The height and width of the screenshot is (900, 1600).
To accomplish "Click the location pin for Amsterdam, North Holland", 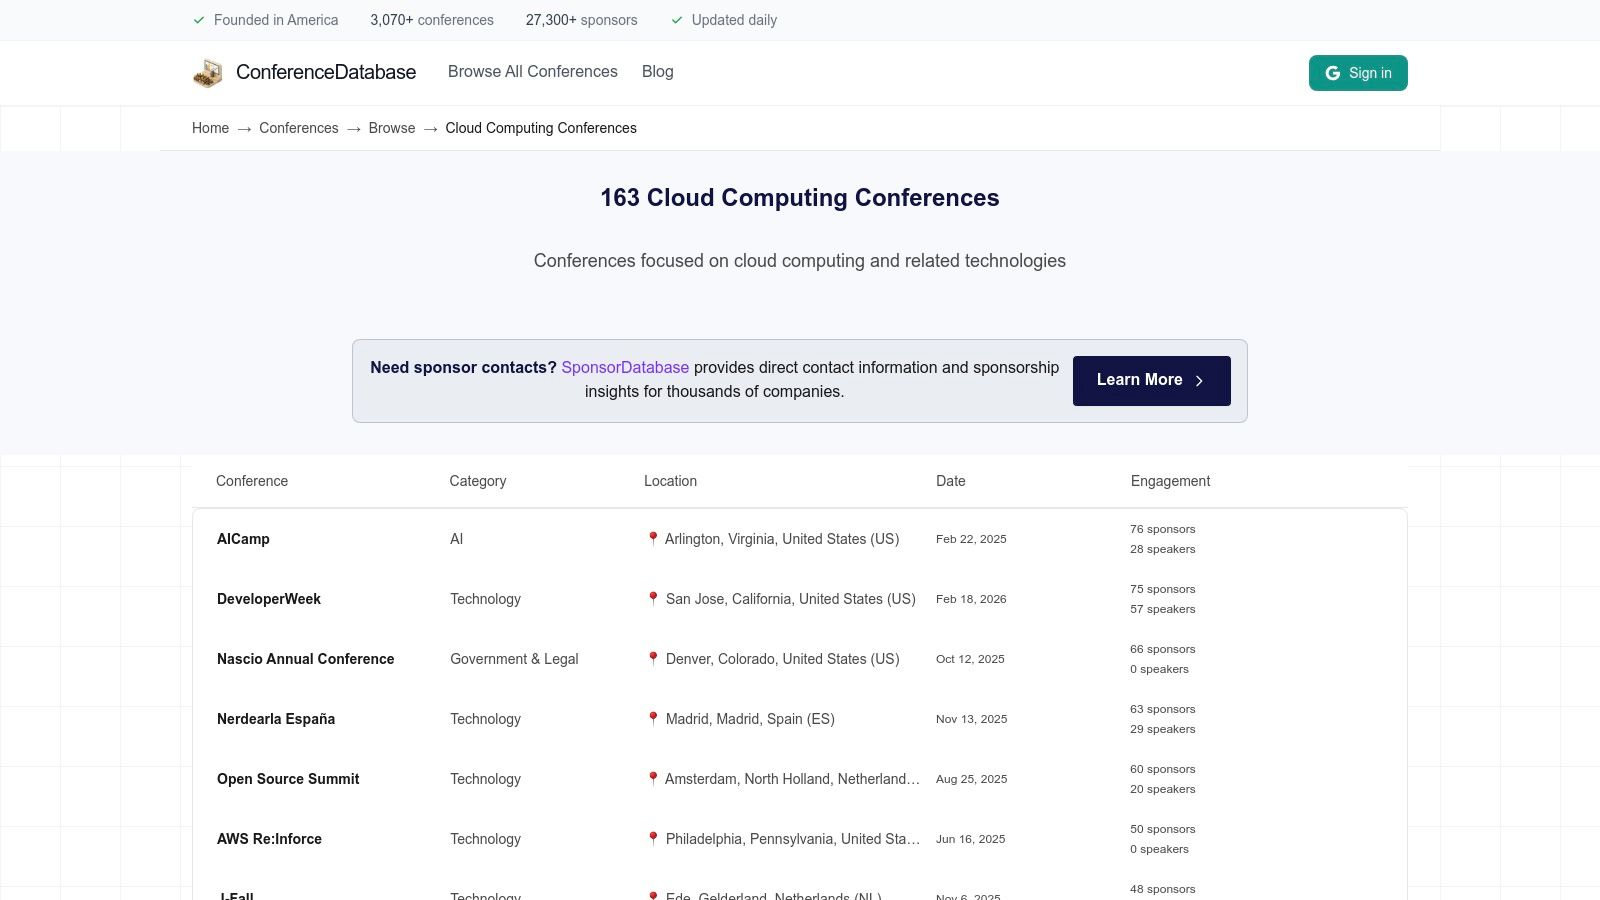I will point(653,779).
